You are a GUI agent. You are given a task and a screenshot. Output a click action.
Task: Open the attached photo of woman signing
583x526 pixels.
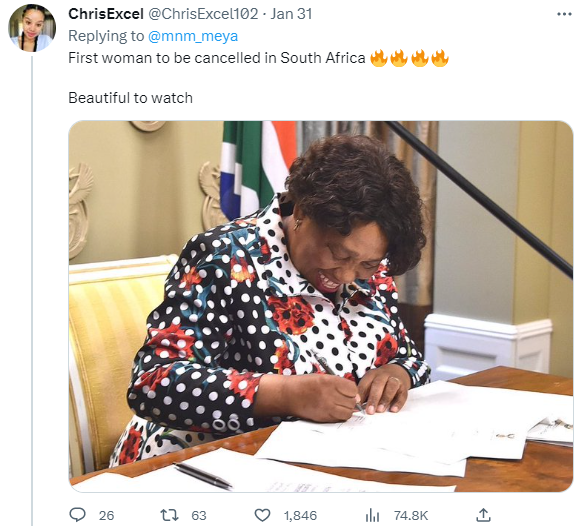coord(321,306)
